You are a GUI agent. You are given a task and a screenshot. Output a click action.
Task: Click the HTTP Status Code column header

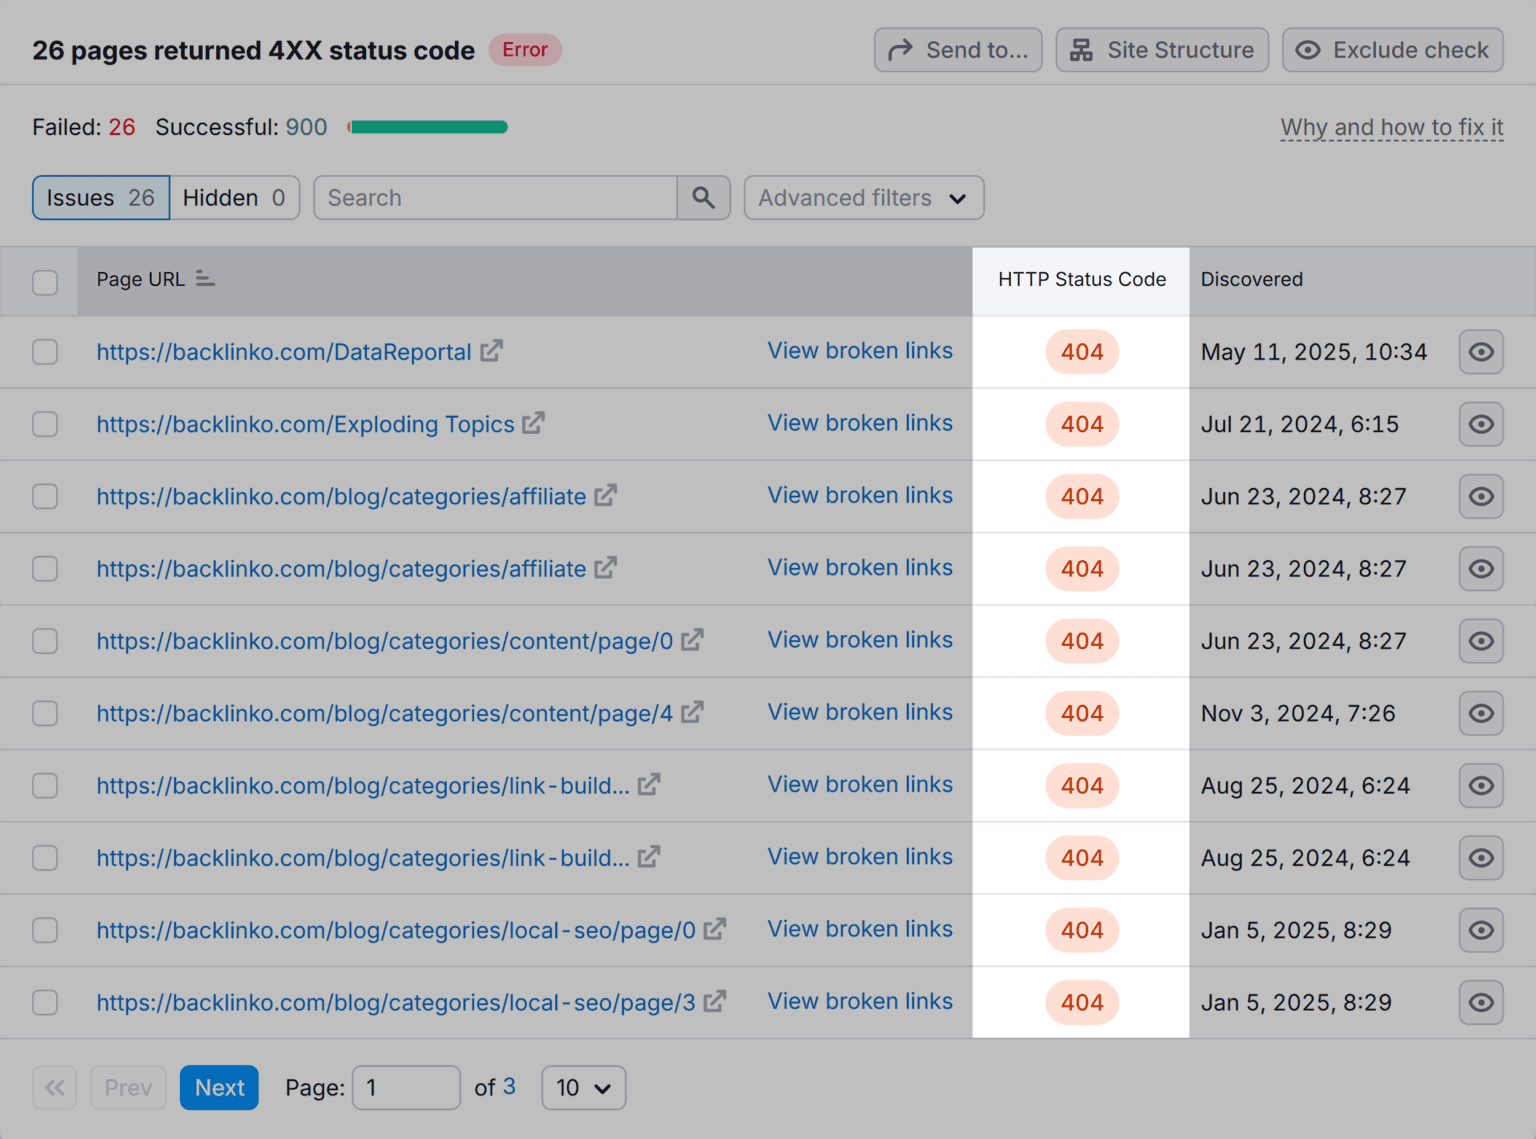1082,279
